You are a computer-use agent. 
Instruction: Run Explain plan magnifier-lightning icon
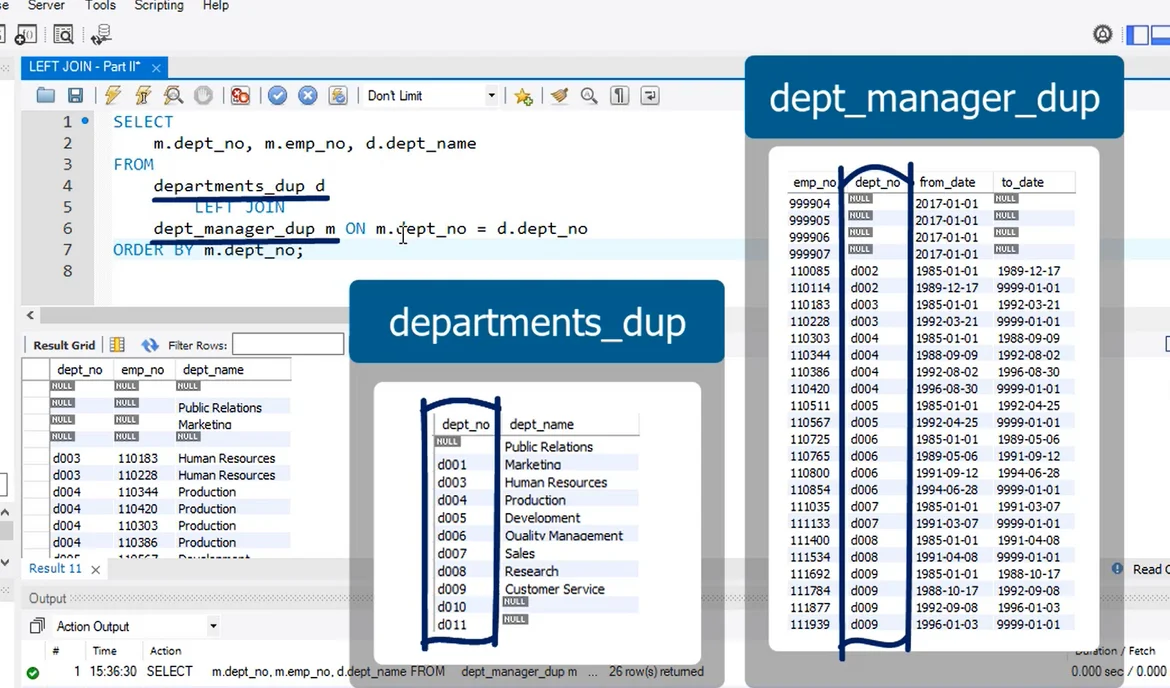[173, 96]
